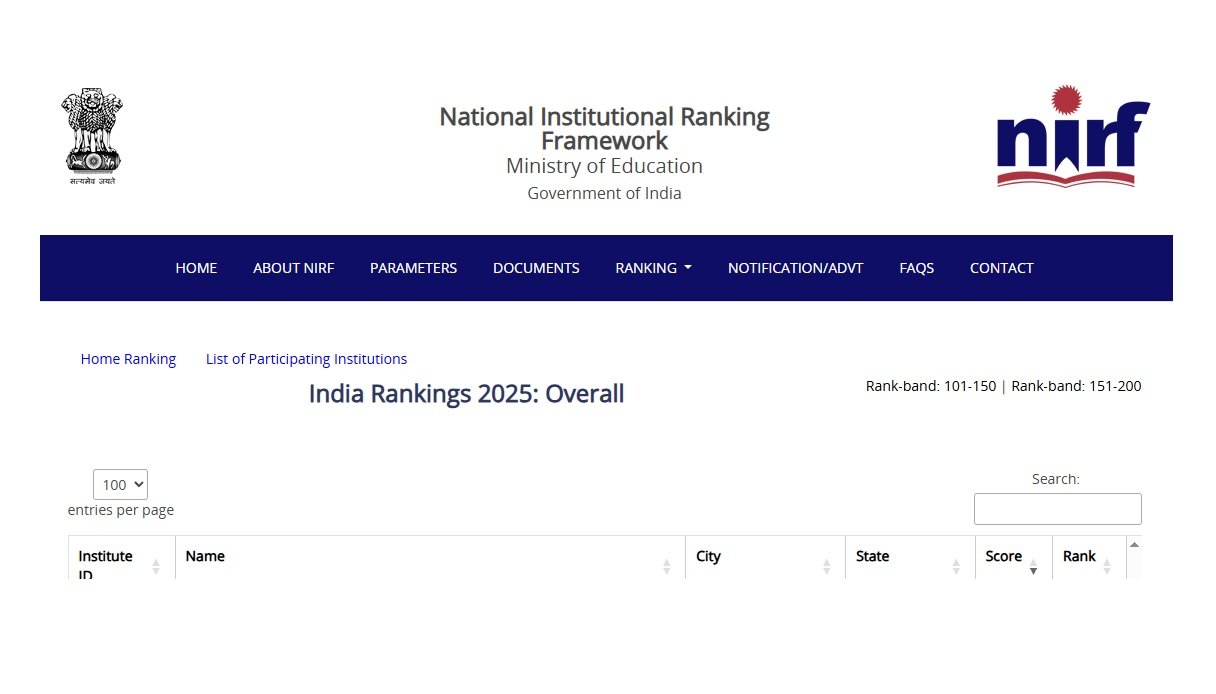Screen dimensions: 1216x694
Task: Open List of Participating Institutions link
Action: coord(306,358)
